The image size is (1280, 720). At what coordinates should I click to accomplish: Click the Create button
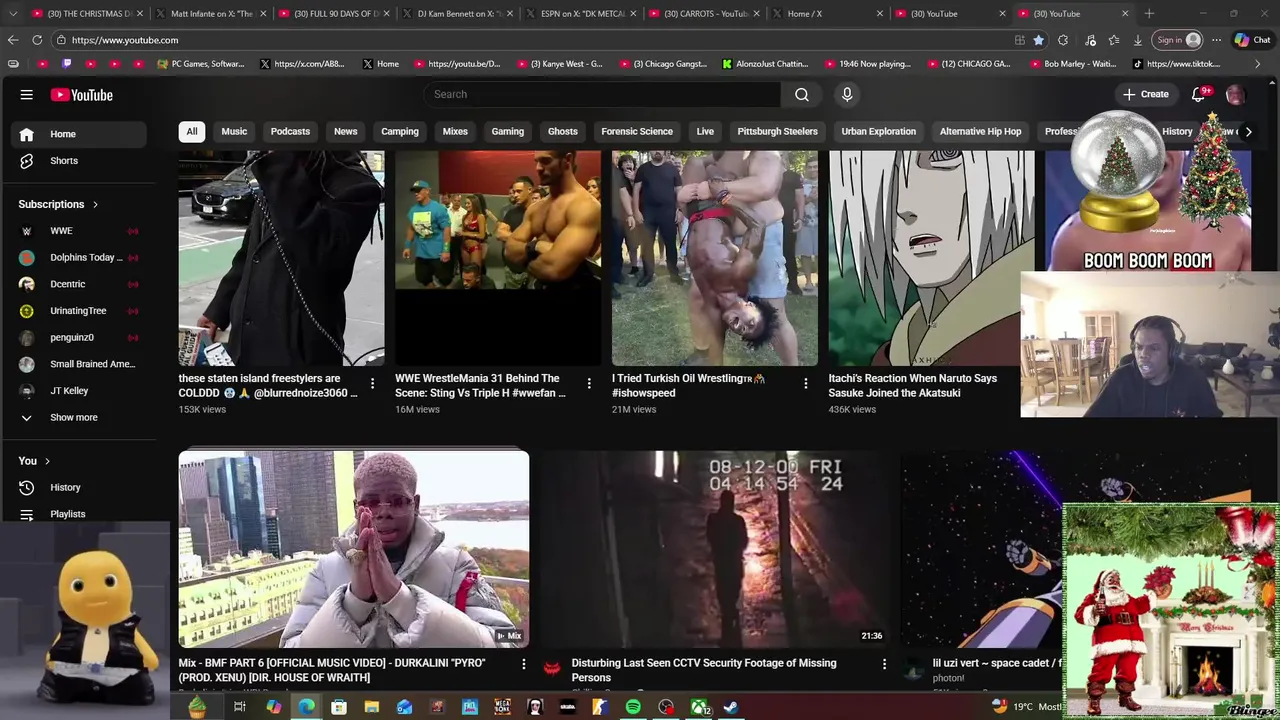click(x=1146, y=94)
